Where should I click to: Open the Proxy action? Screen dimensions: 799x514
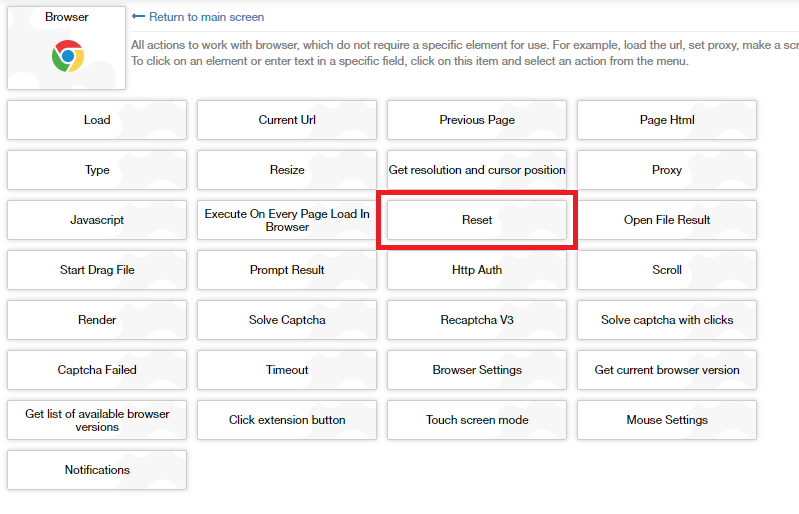click(667, 170)
